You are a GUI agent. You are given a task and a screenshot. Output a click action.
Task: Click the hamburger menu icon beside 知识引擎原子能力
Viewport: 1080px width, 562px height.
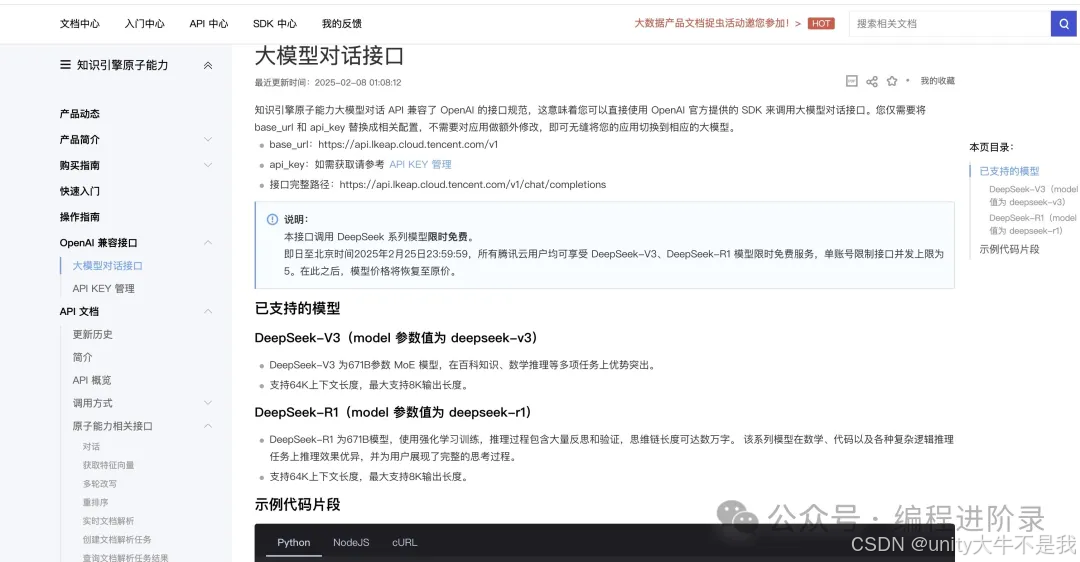click(65, 65)
